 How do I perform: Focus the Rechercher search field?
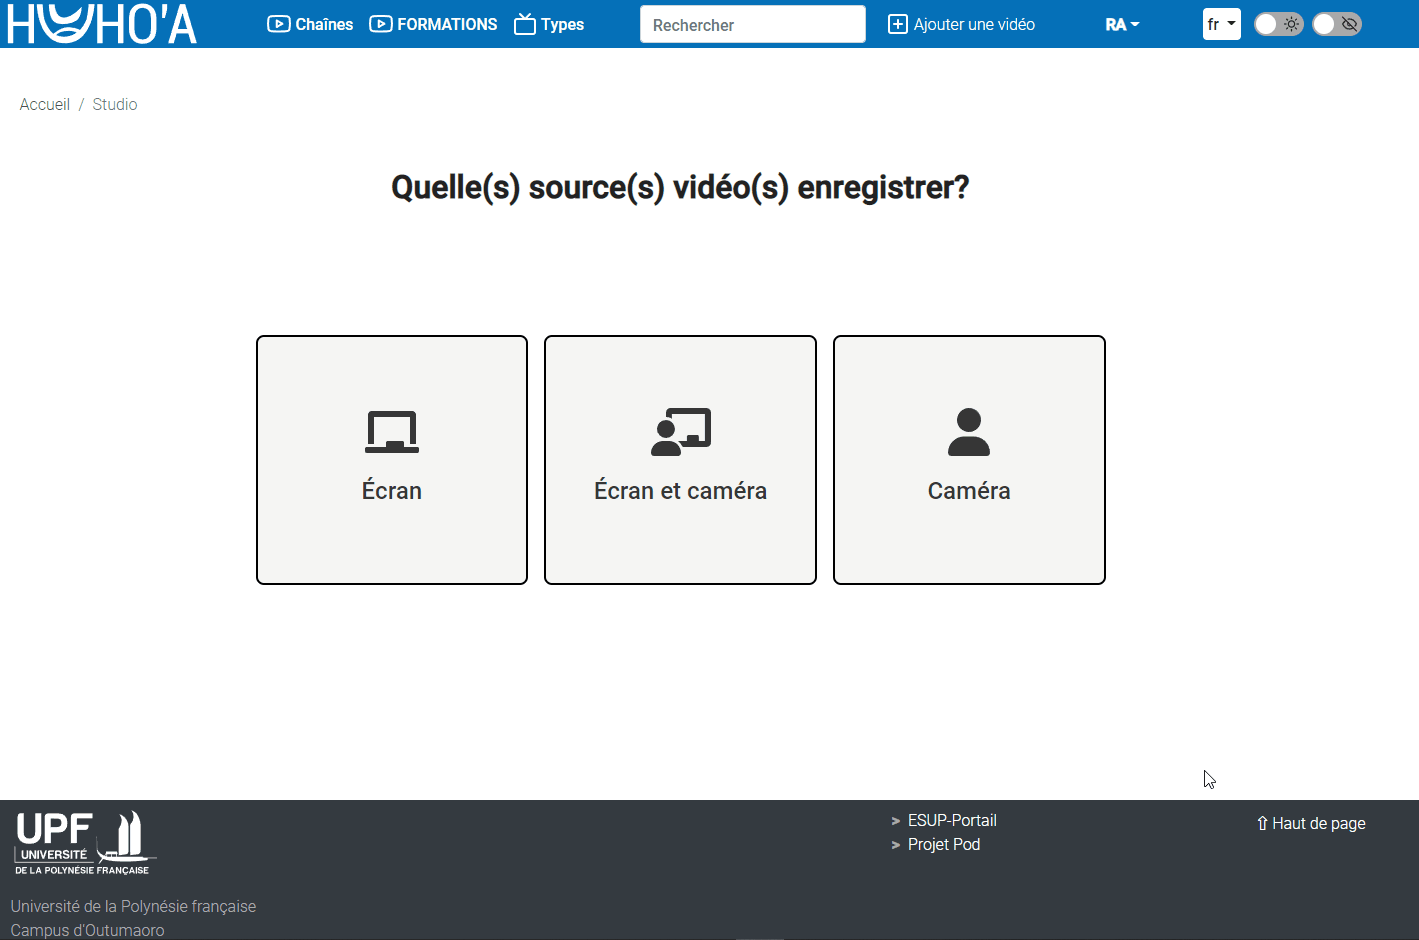(752, 24)
